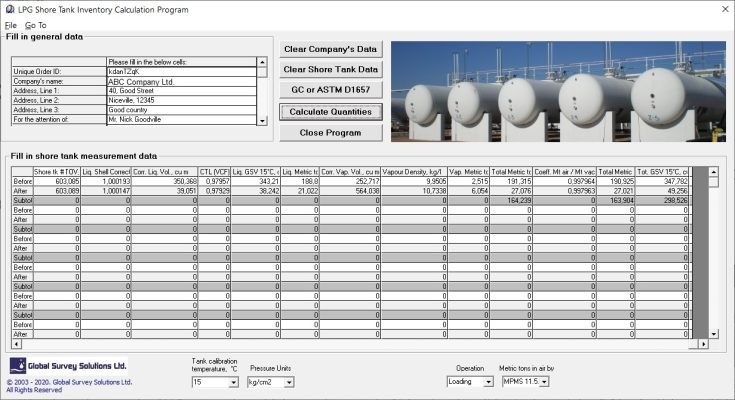The width and height of the screenshot is (735, 400).
Task: Click the Global Survey Solutions logo
Action: point(67,367)
